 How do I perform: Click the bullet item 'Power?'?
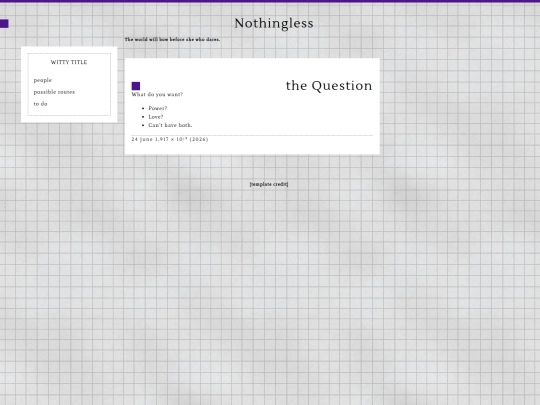point(158,108)
